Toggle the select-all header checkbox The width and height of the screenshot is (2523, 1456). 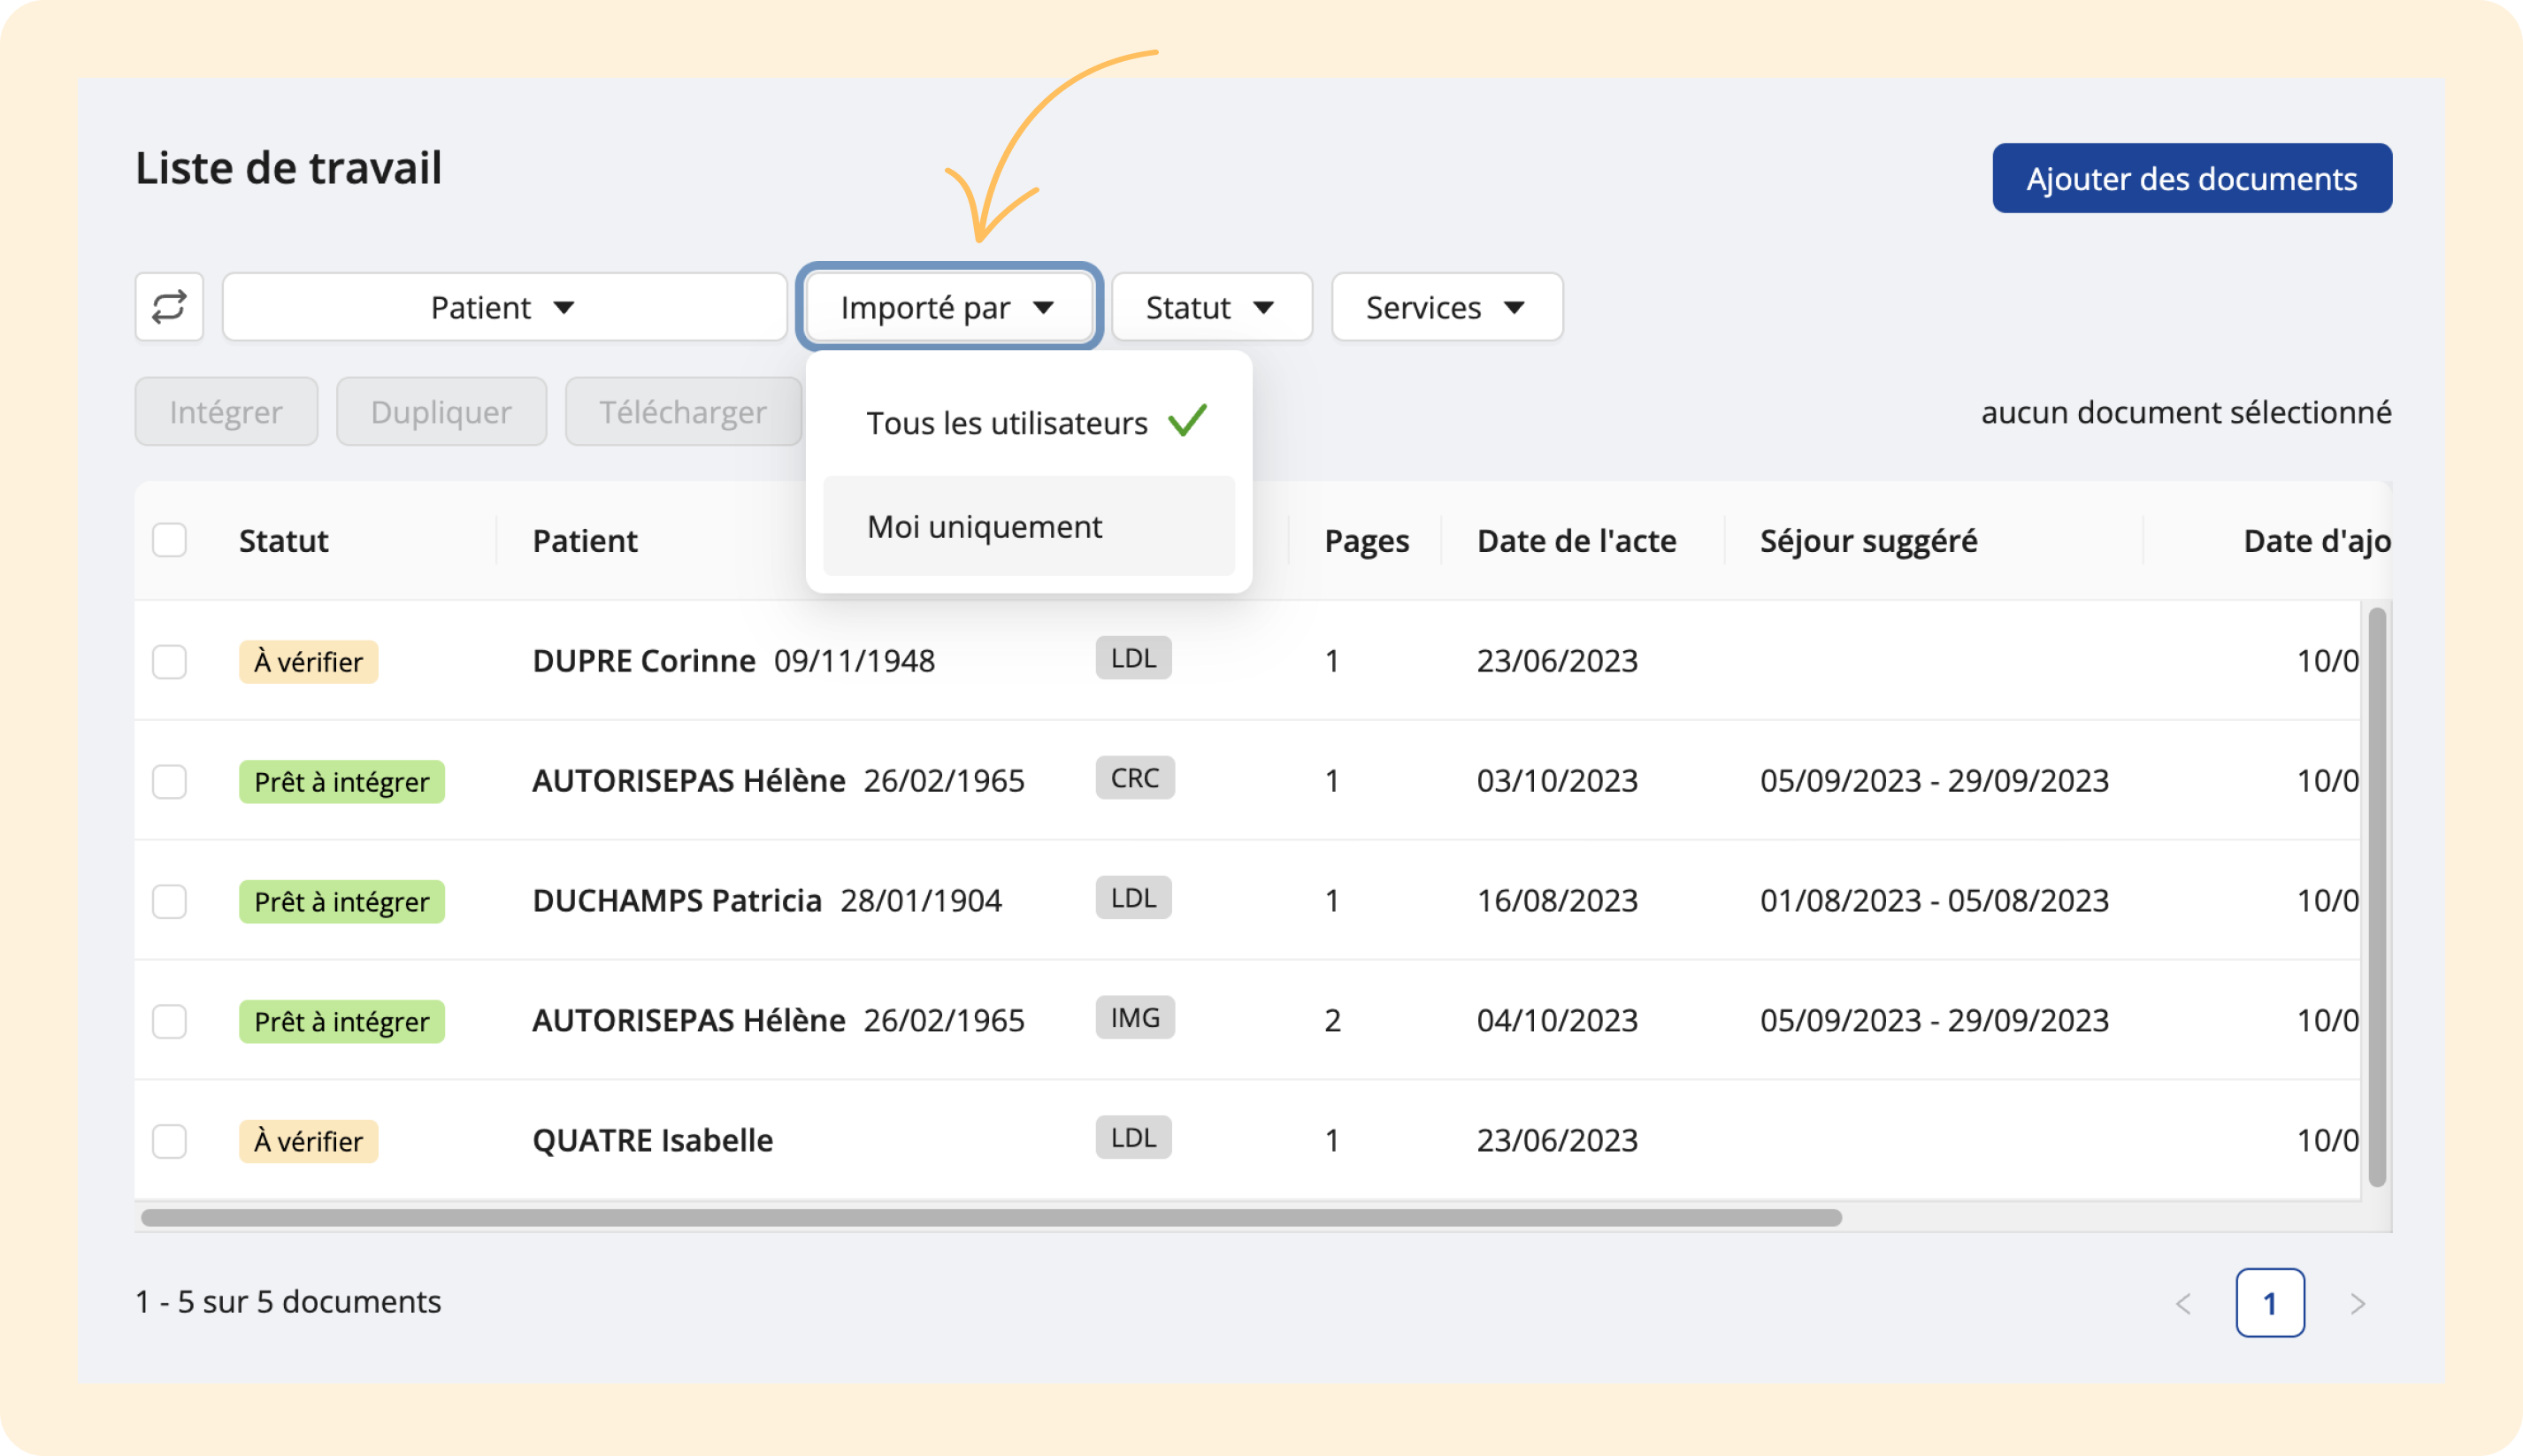[x=169, y=540]
